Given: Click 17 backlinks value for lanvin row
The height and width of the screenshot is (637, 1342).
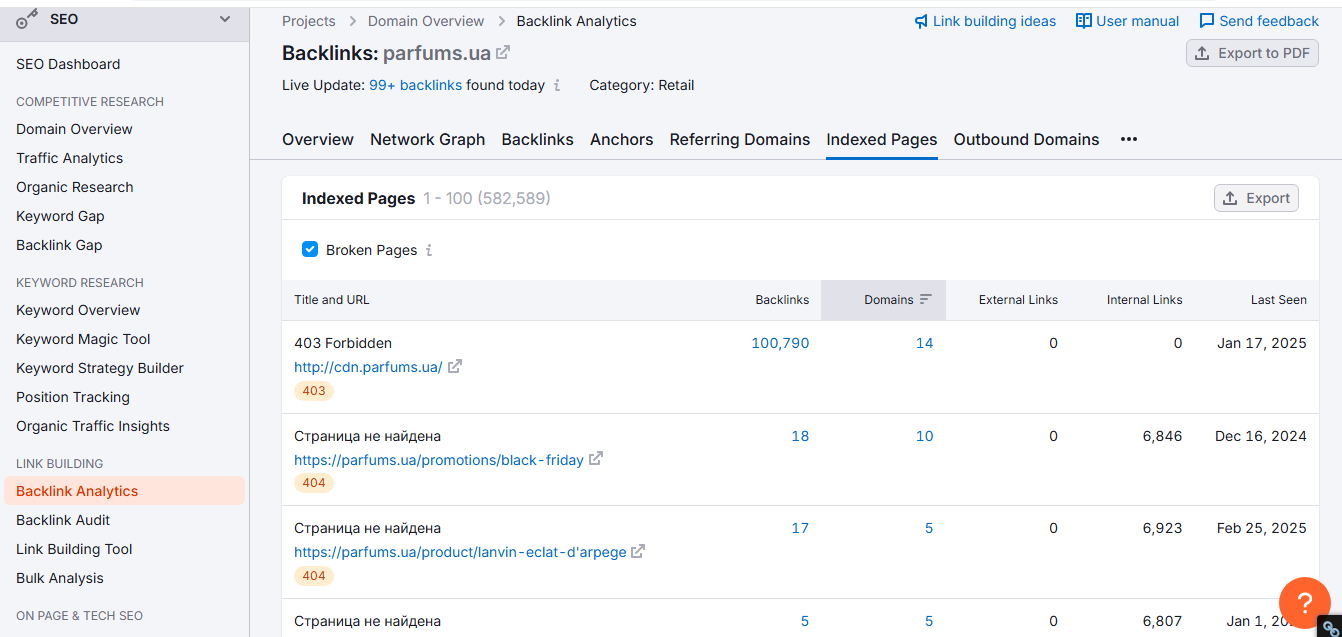Looking at the screenshot, I should 800,528.
